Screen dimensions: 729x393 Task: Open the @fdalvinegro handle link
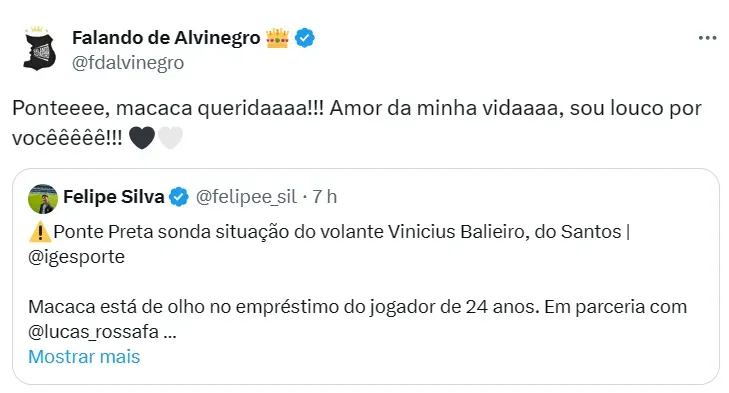[x=128, y=63]
